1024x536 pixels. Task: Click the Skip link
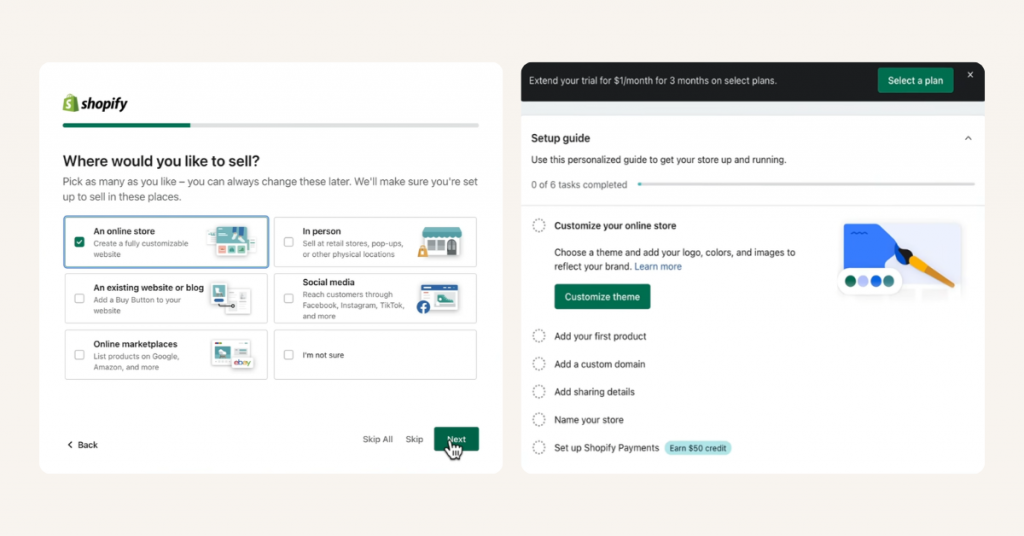[414, 439]
